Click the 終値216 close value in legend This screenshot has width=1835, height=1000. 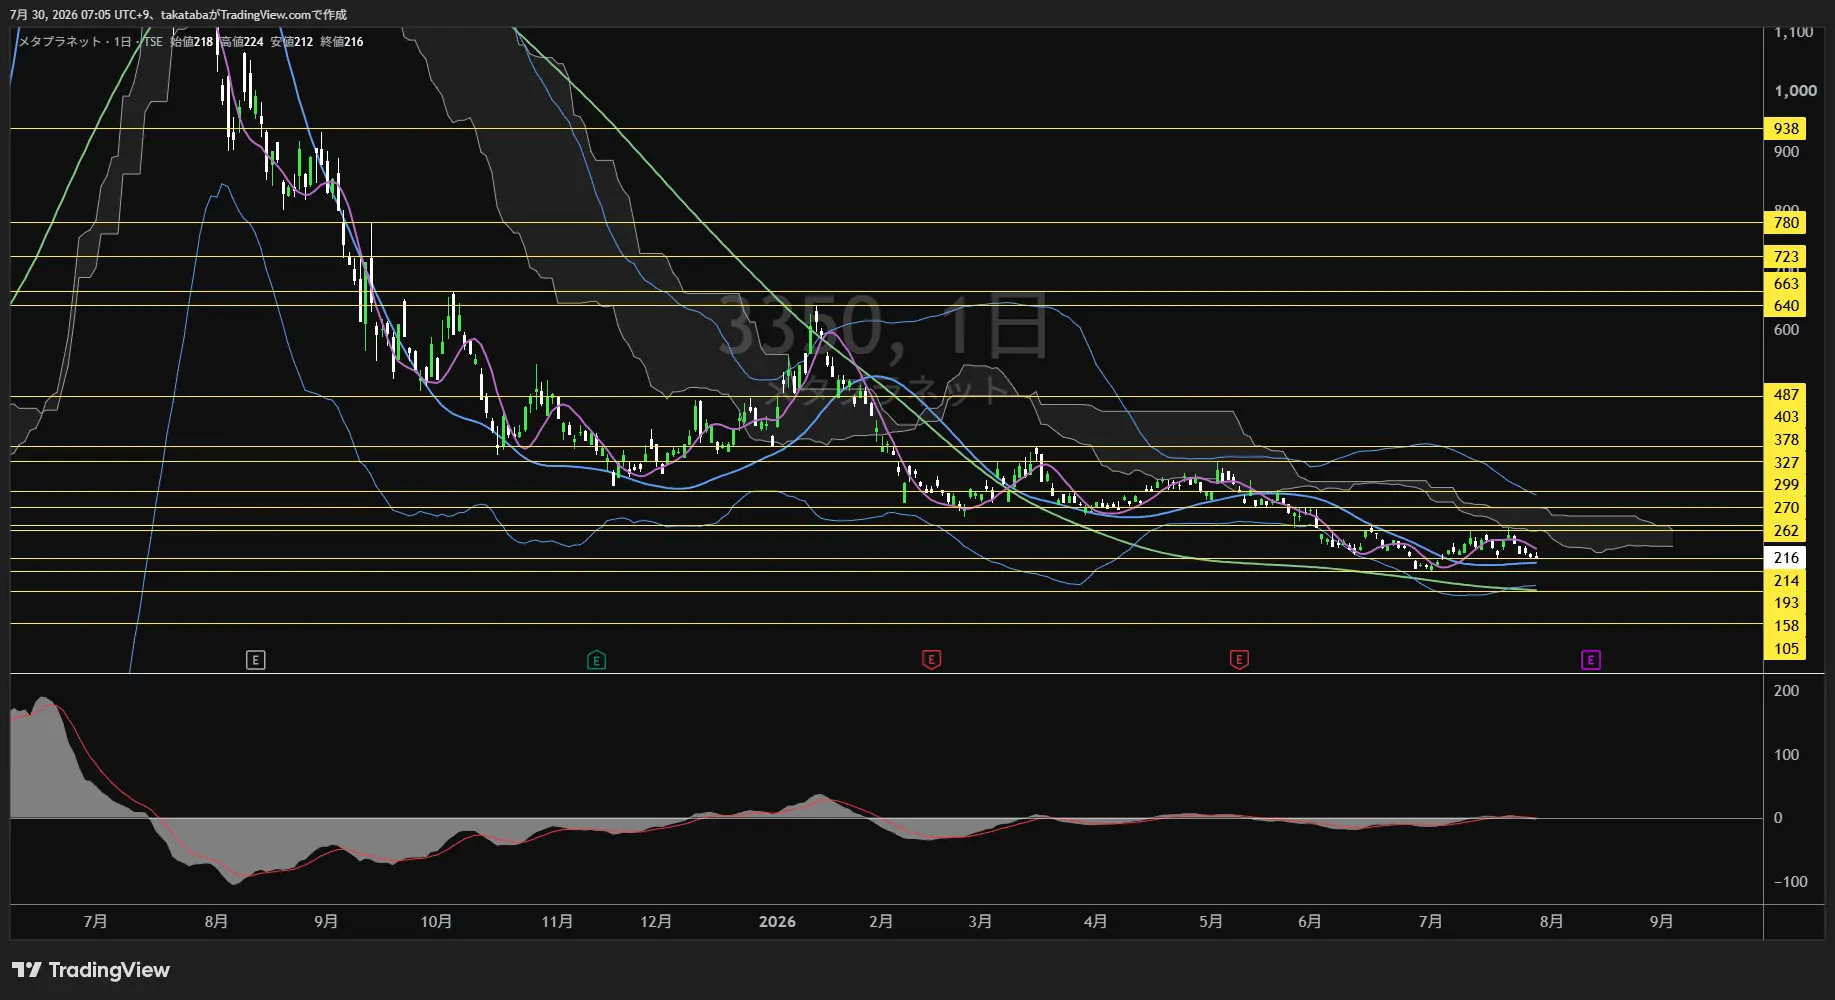coord(342,42)
